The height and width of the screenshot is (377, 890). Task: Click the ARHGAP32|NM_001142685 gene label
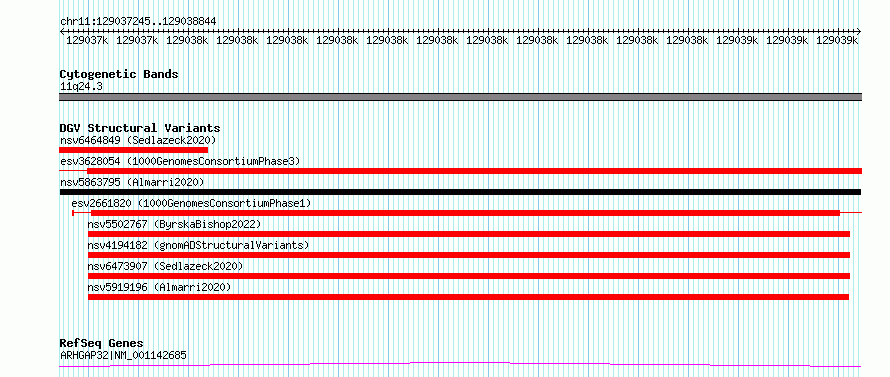[x=123, y=356]
